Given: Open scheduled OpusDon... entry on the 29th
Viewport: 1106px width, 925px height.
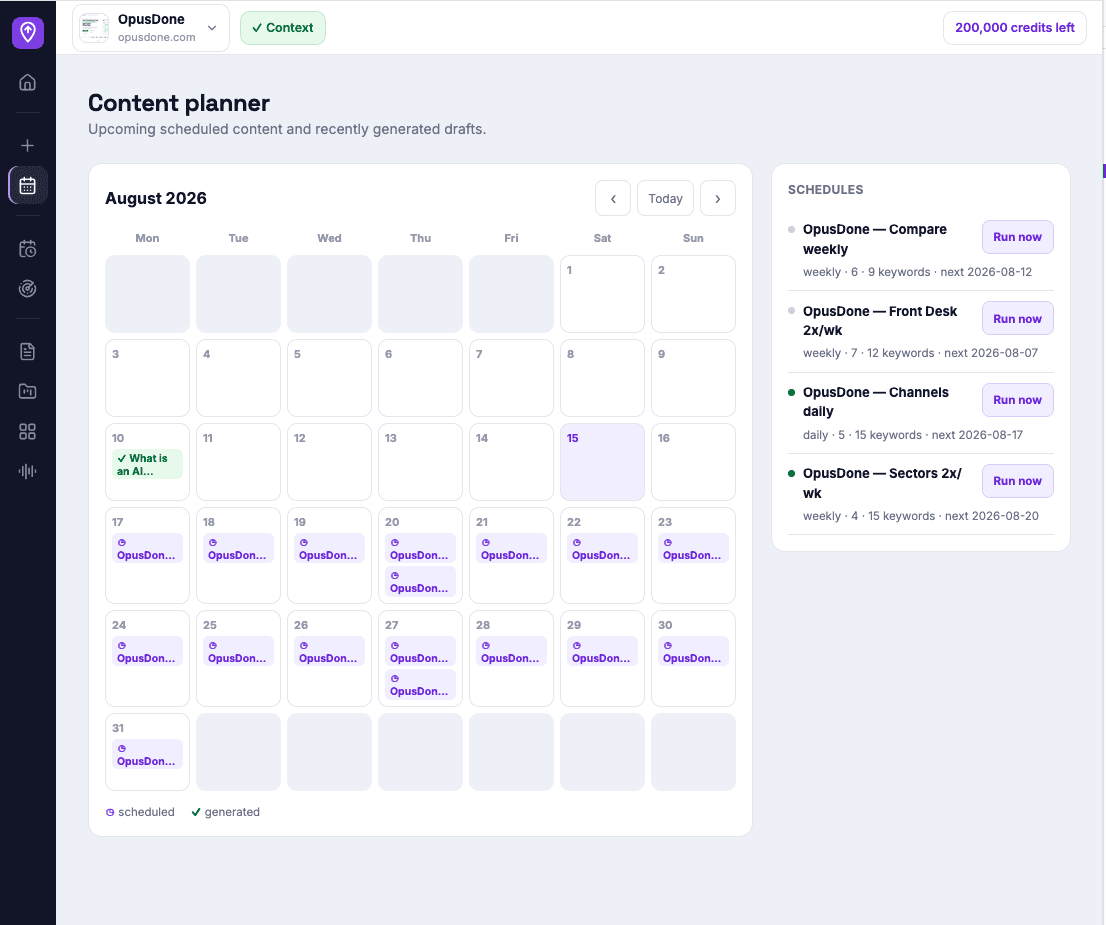Looking at the screenshot, I should pyautogui.click(x=602, y=651).
